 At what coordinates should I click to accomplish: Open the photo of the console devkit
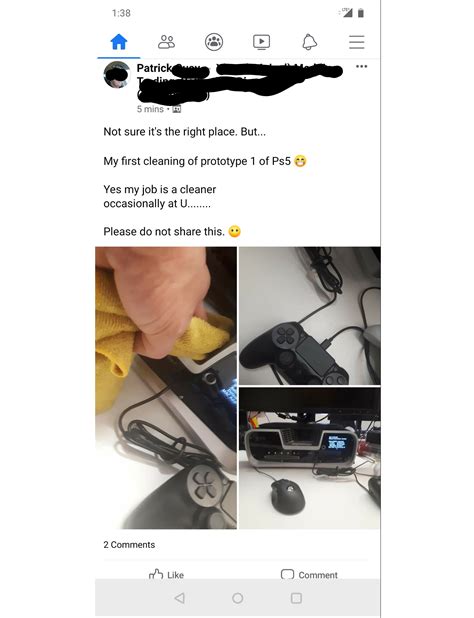pyautogui.click(x=310, y=458)
